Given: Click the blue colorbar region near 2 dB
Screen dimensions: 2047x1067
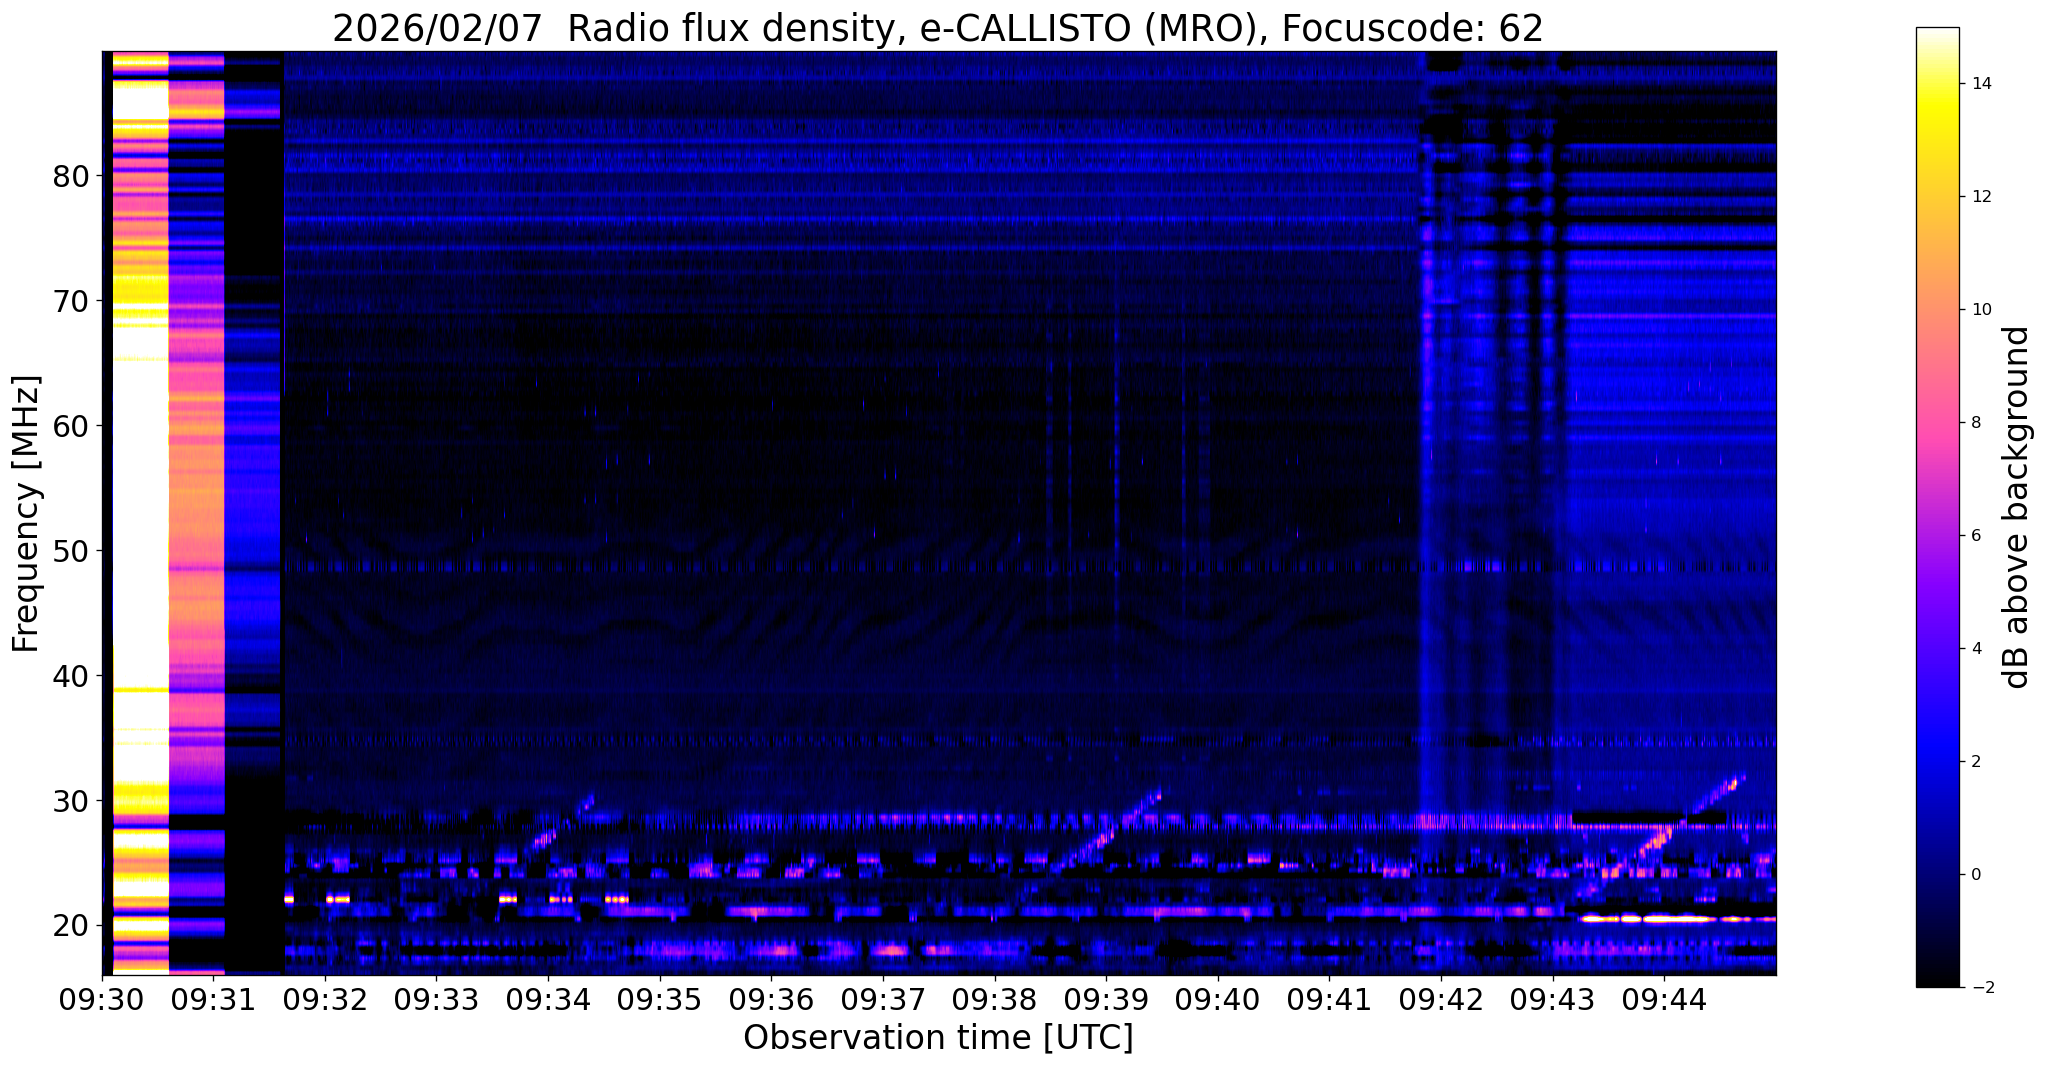Looking at the screenshot, I should 1938,762.
